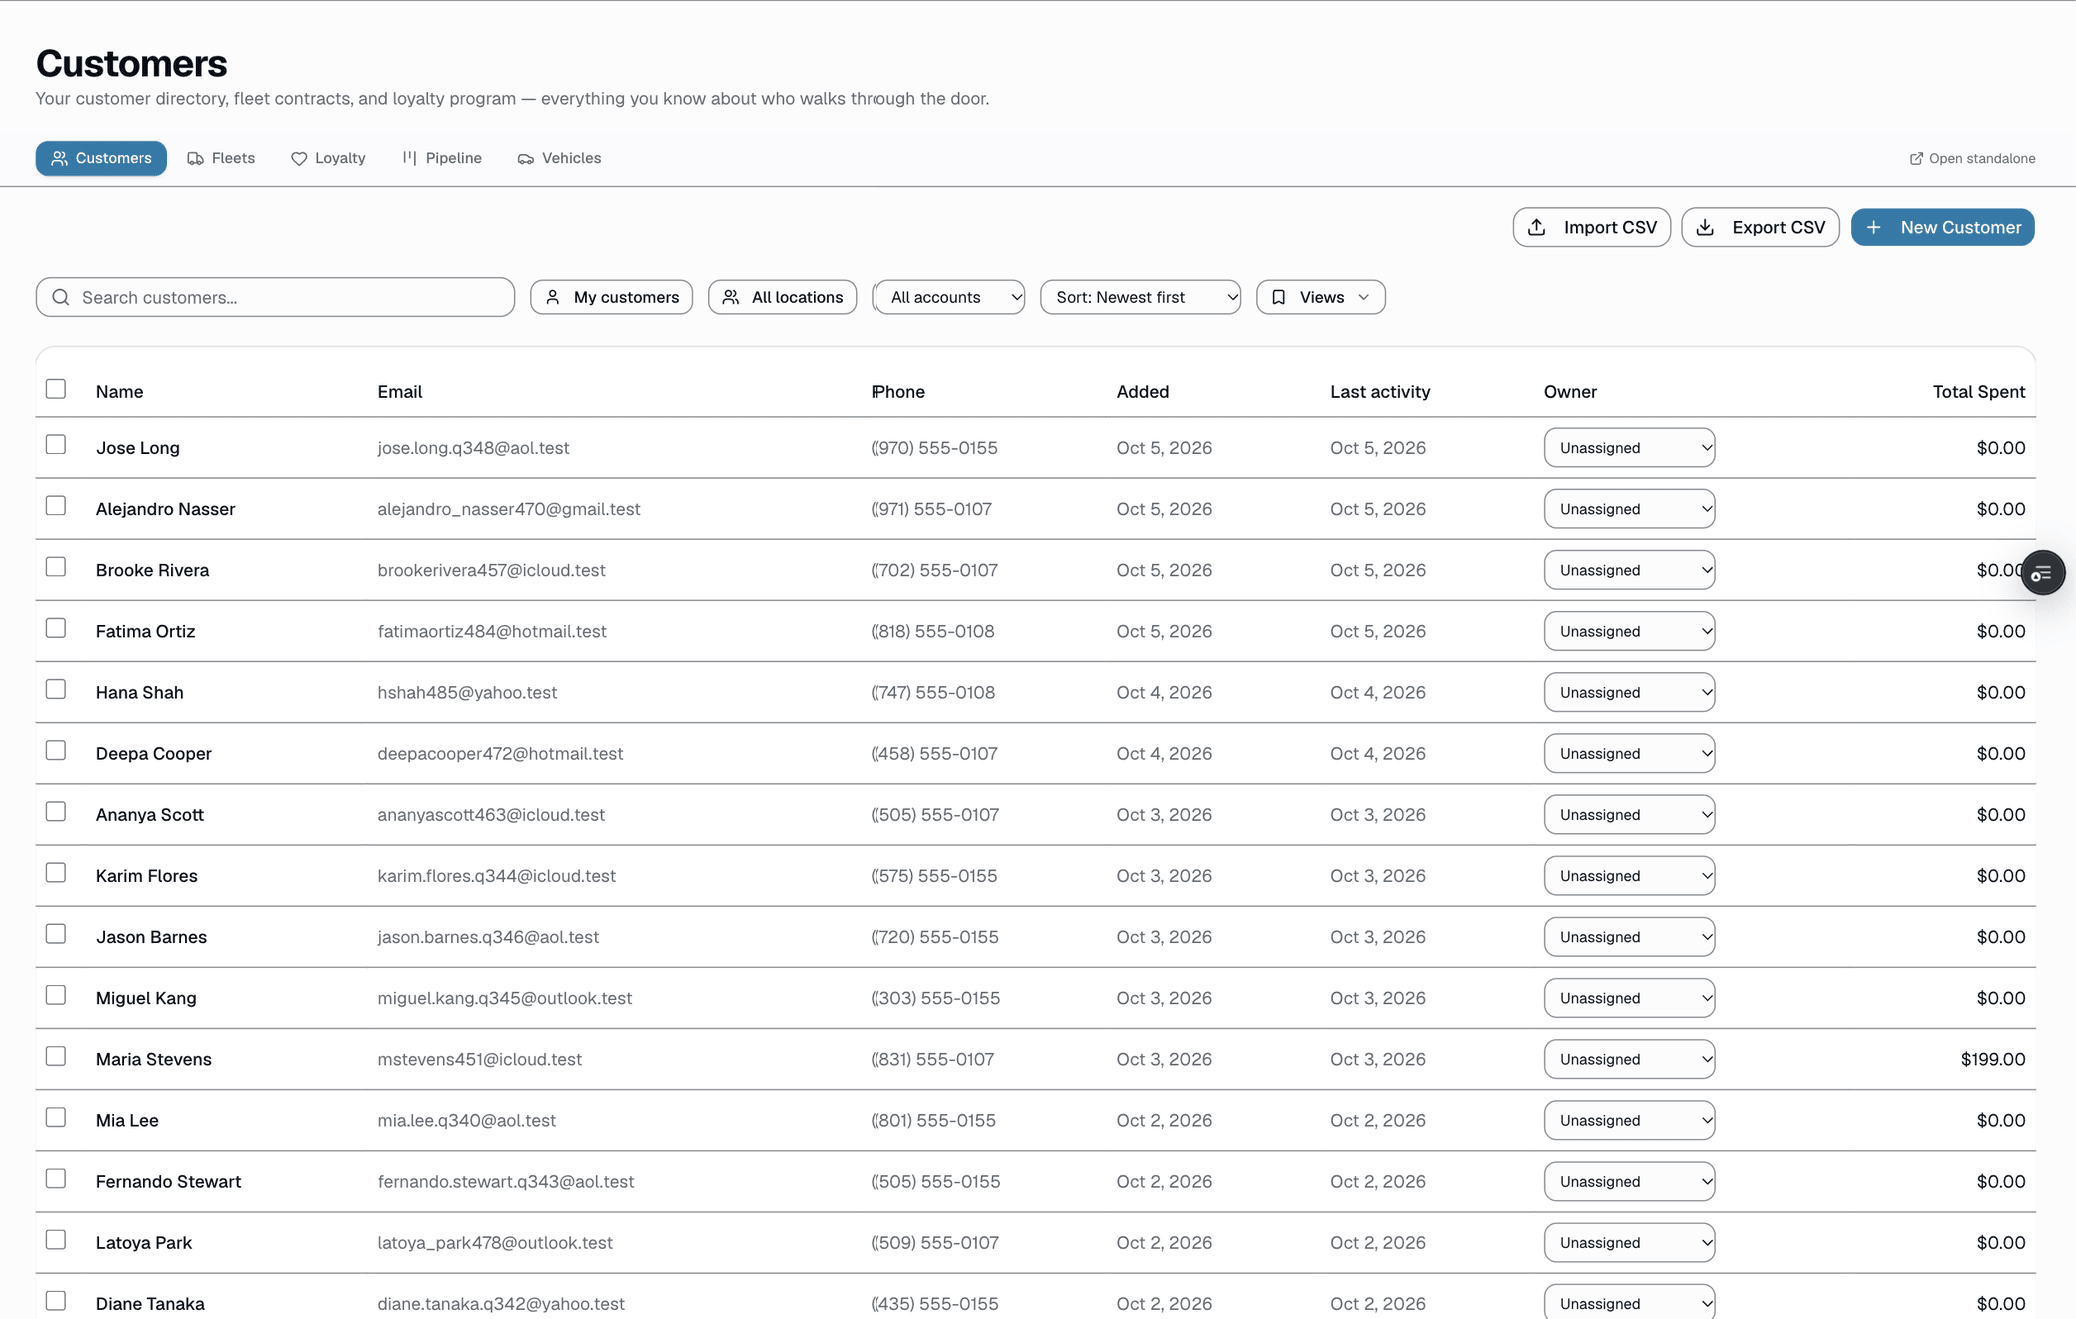Image resolution: width=2076 pixels, height=1319 pixels.
Task: Click Miguel Kang's email address
Action: (x=504, y=998)
